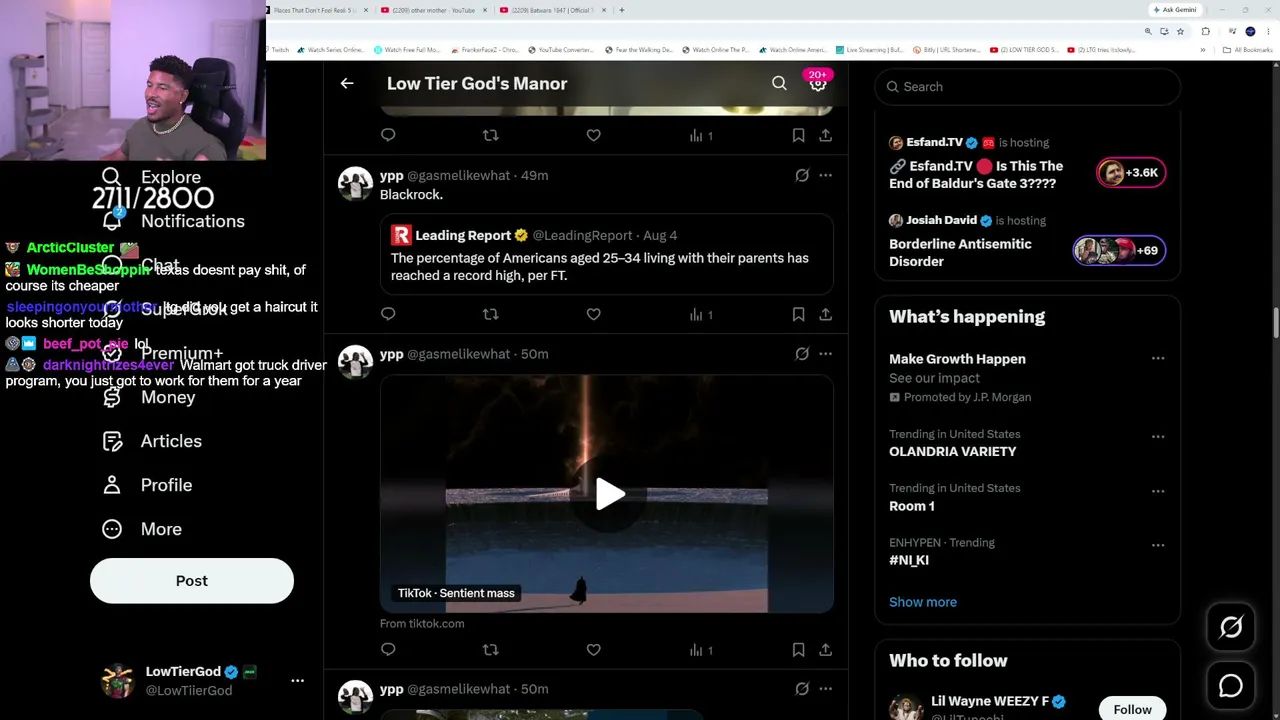Open the YouTube Converter bookmark
1280x720 pixels.
[561, 50]
